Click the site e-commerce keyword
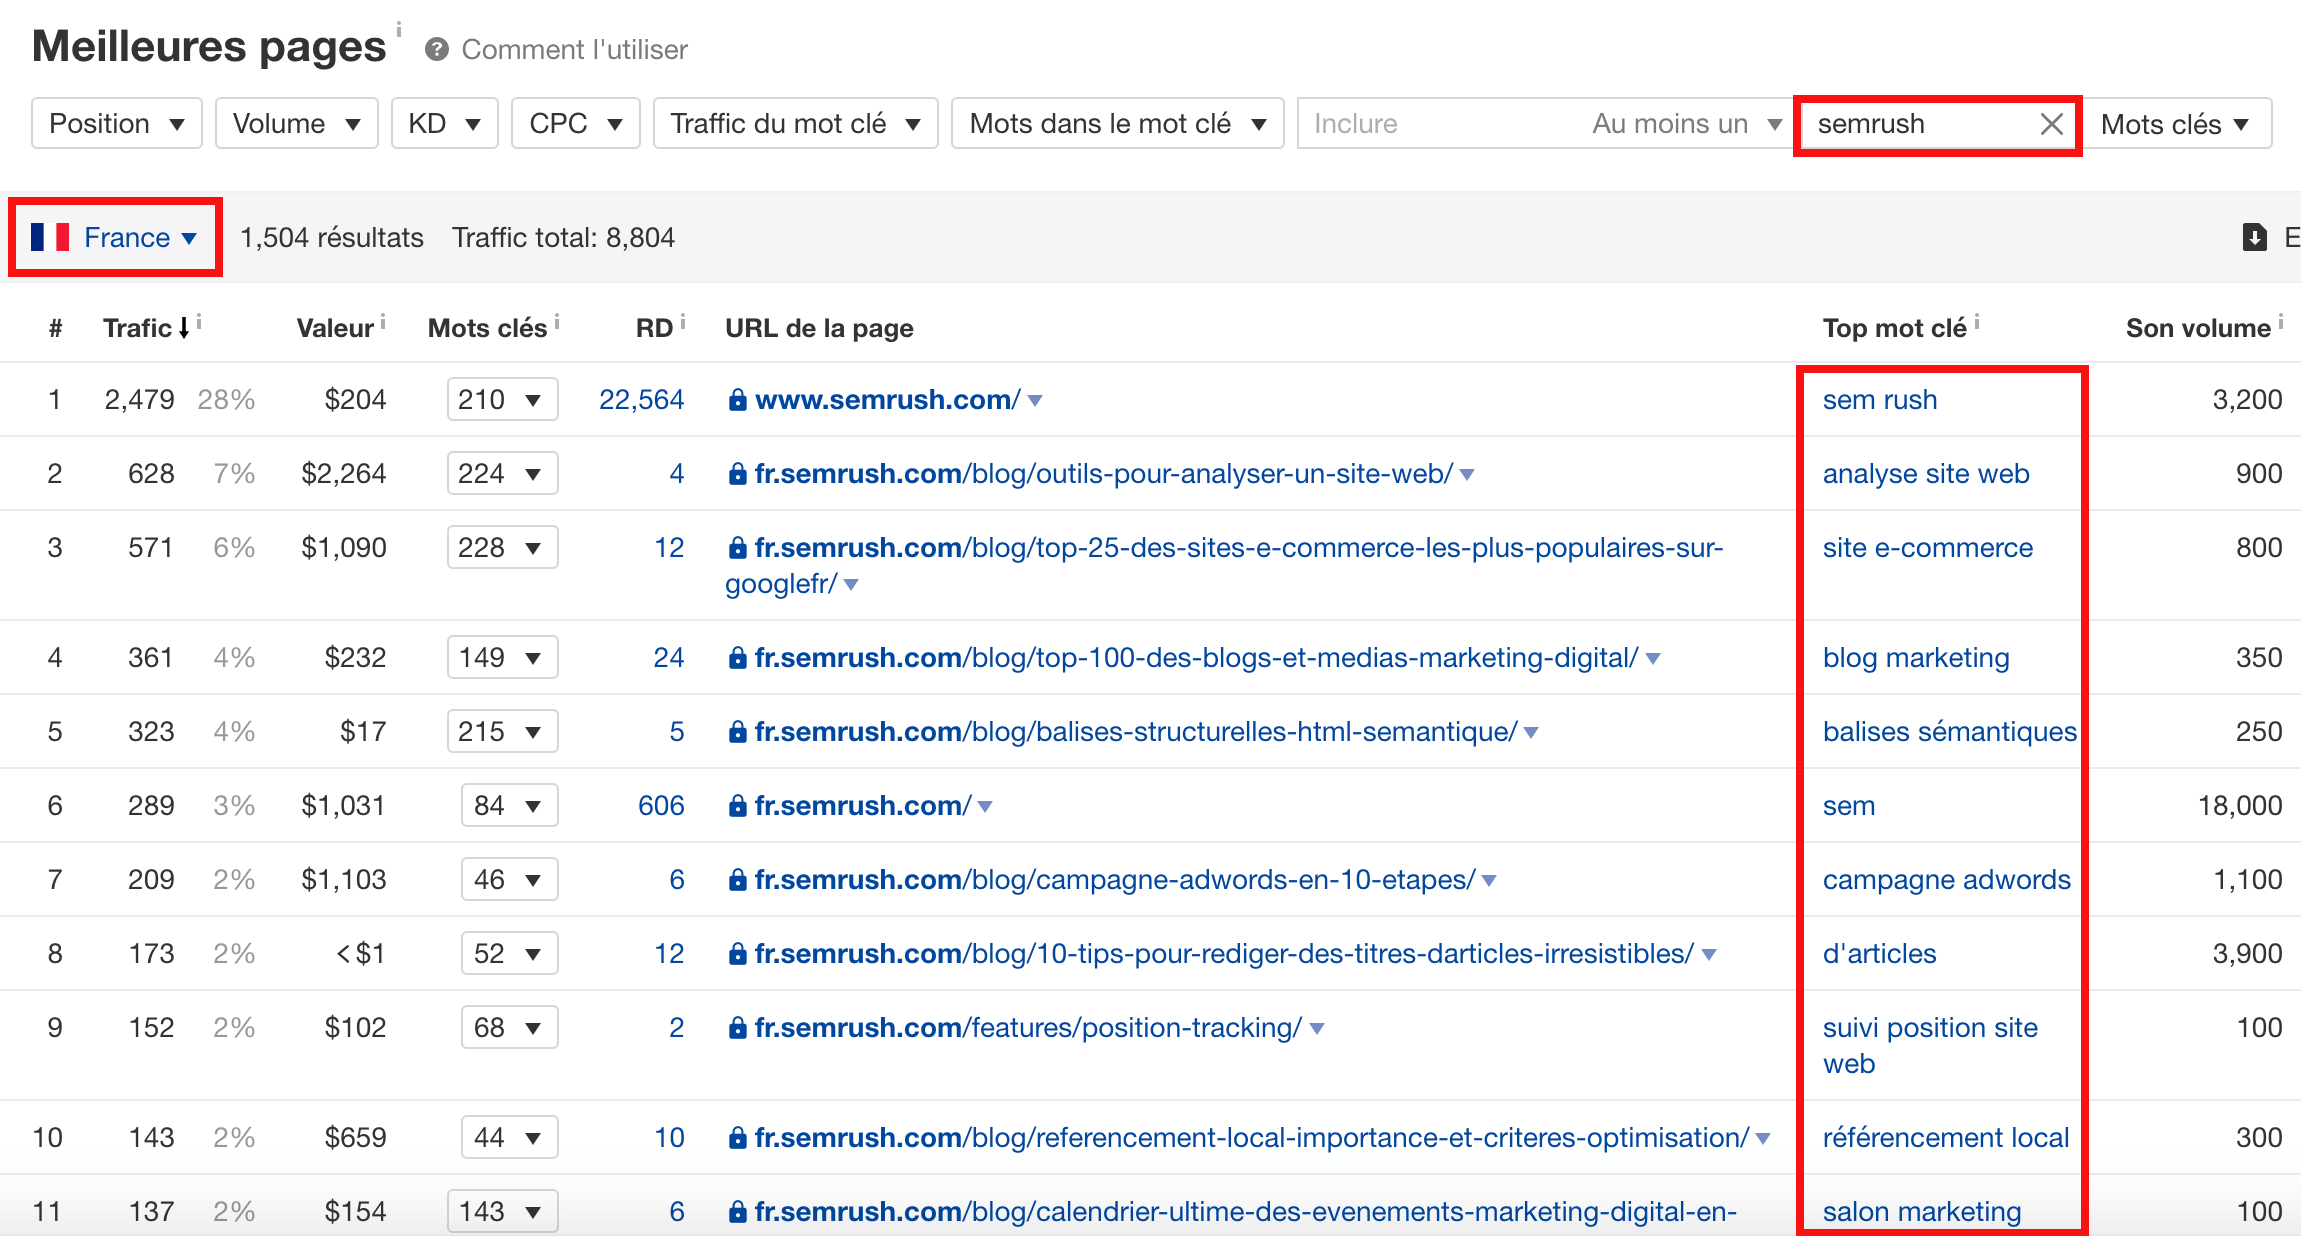 click(x=1928, y=548)
